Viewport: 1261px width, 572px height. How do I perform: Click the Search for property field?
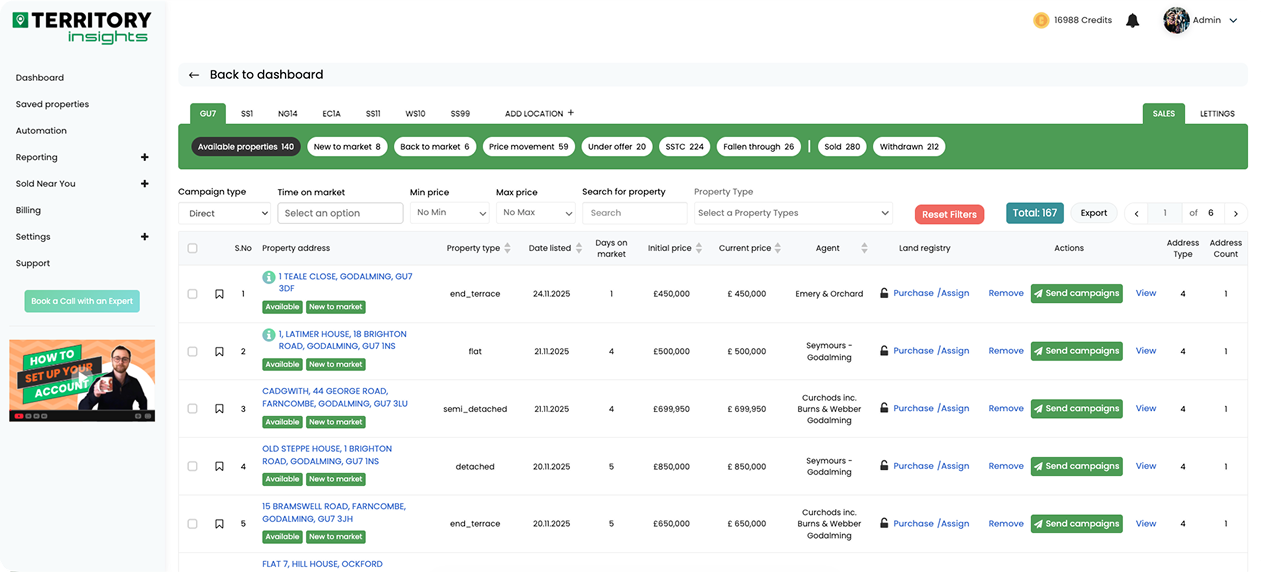coord(634,213)
